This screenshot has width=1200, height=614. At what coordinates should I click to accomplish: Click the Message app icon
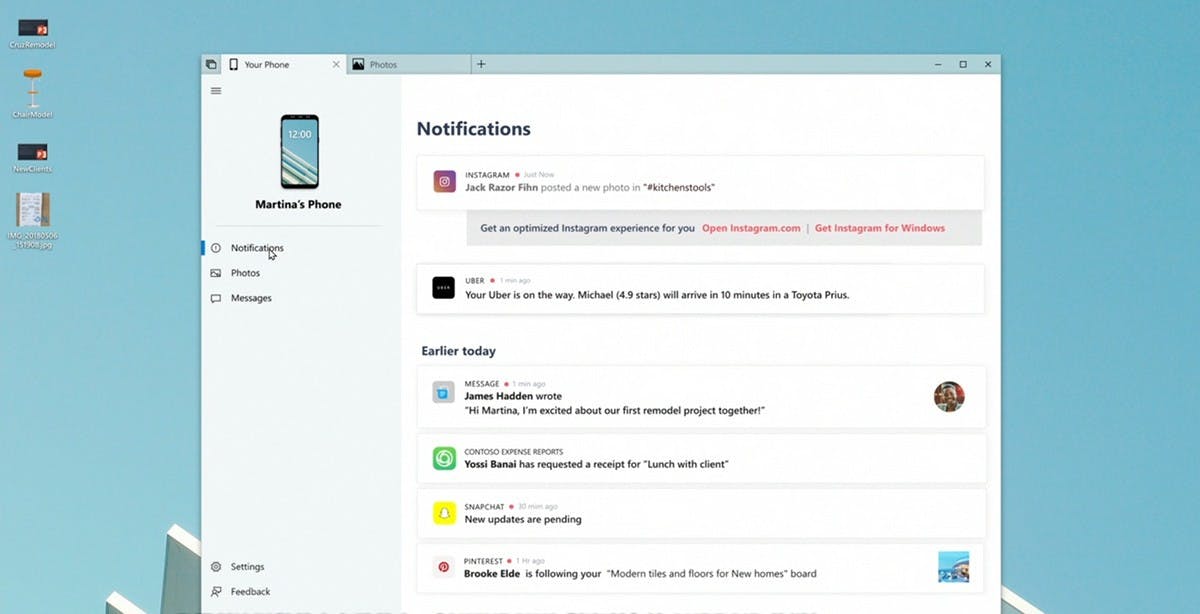[x=444, y=391]
